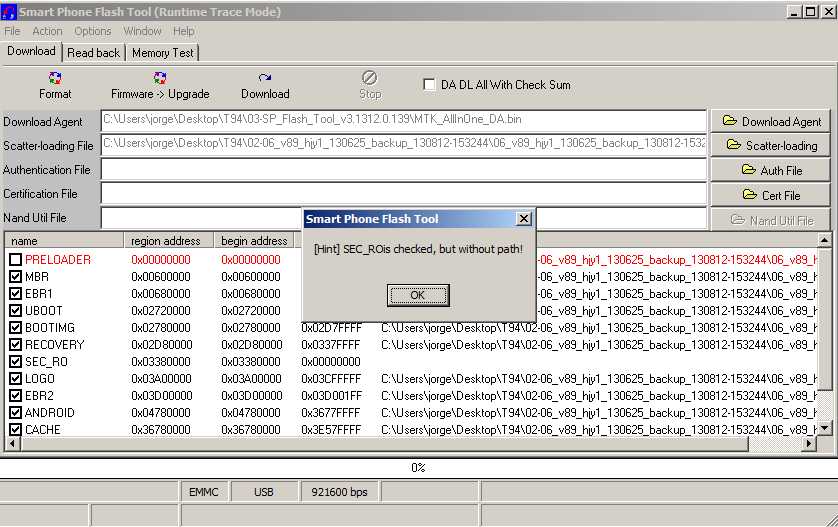Uncheck the EBR1 partition checkbox

pos(15,293)
